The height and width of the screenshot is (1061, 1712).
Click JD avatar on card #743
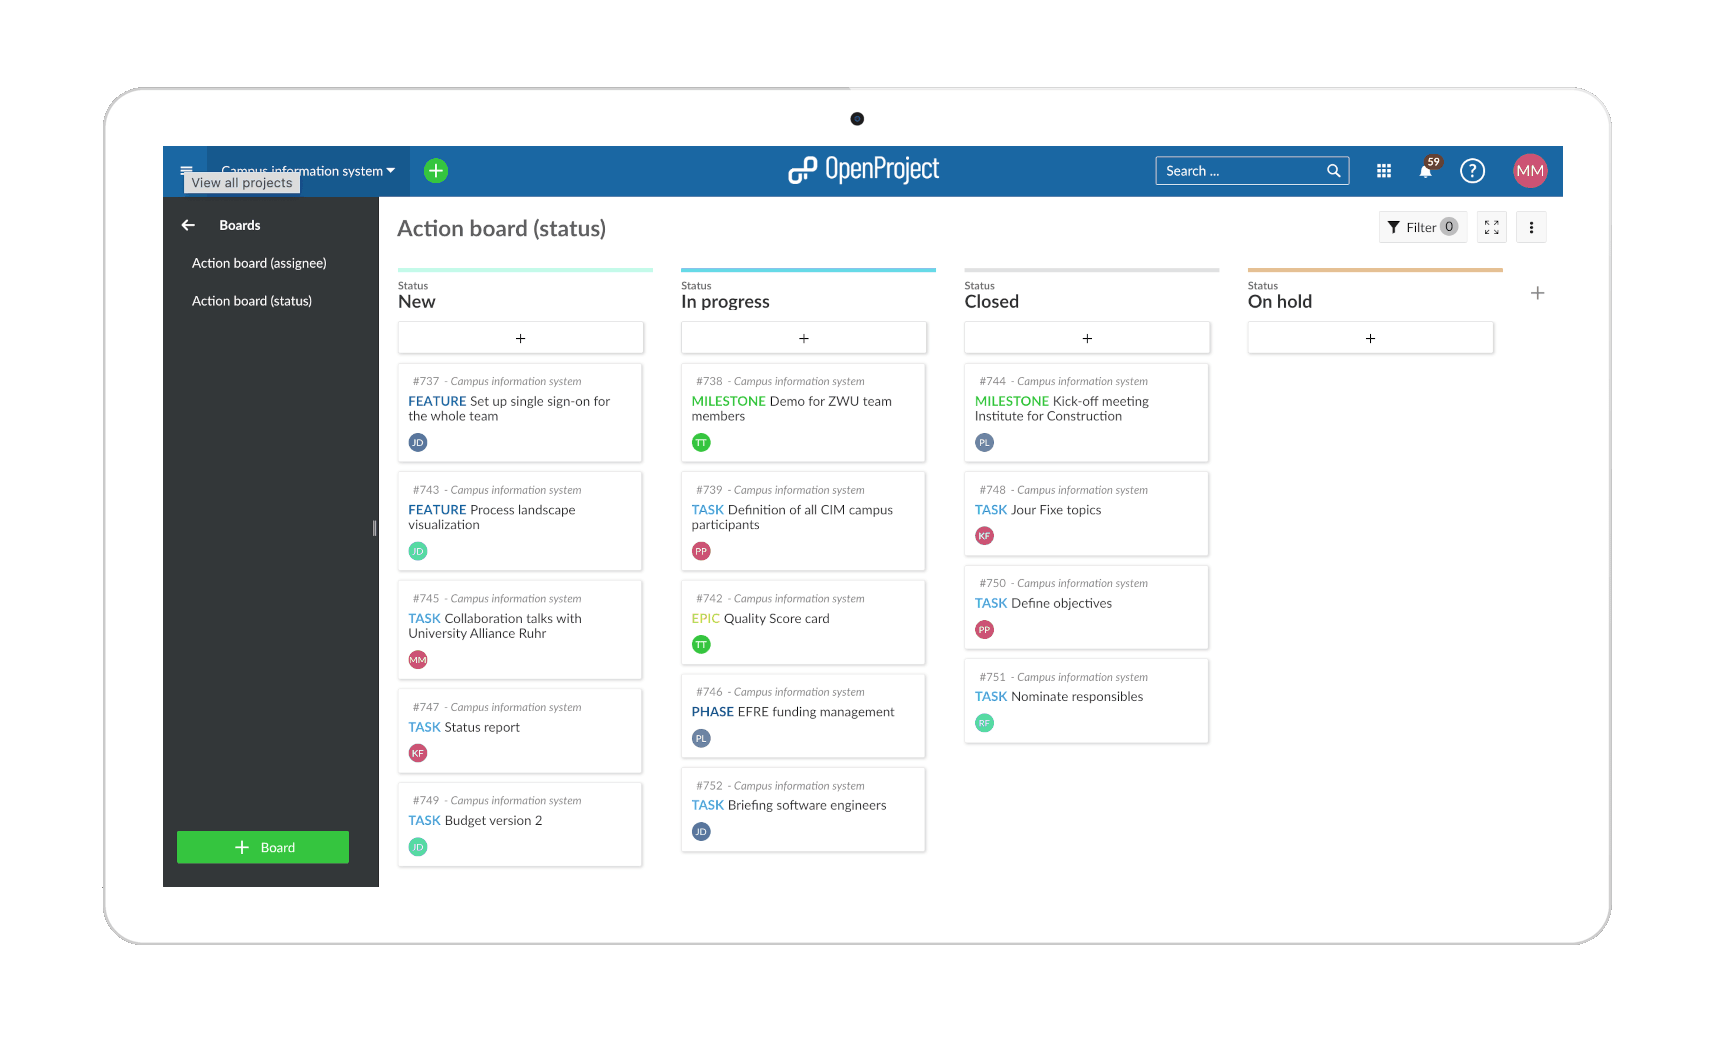pyautogui.click(x=418, y=551)
